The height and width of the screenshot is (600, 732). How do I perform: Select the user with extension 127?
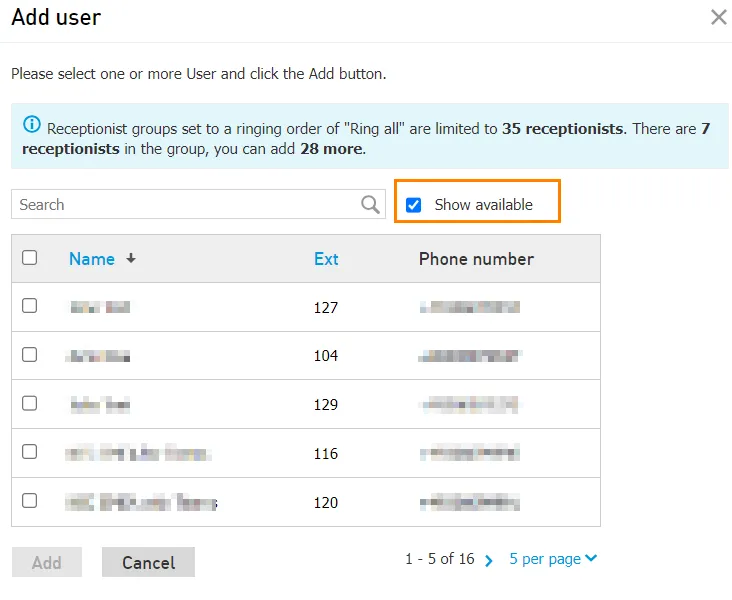pyautogui.click(x=29, y=306)
